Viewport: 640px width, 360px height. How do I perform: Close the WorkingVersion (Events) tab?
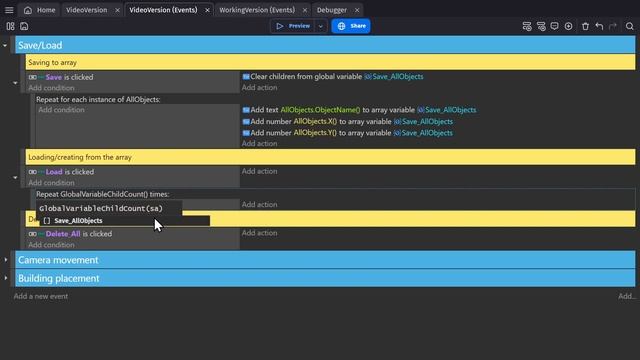(304, 10)
